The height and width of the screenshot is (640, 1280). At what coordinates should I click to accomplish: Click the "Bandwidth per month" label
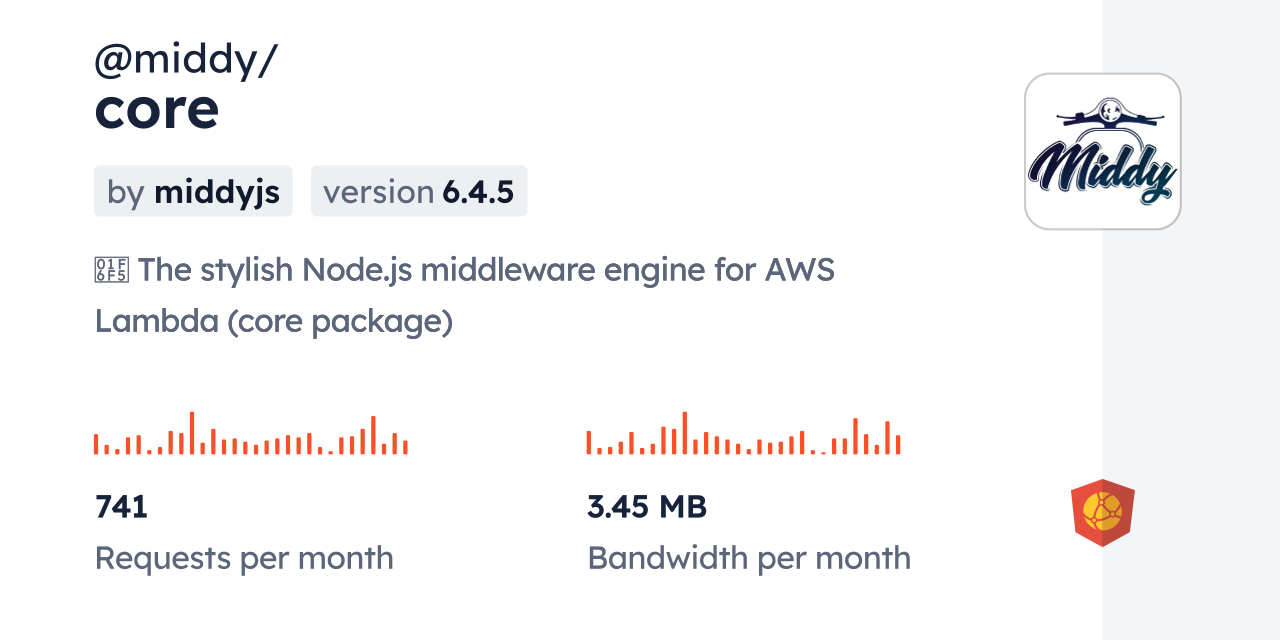point(749,558)
